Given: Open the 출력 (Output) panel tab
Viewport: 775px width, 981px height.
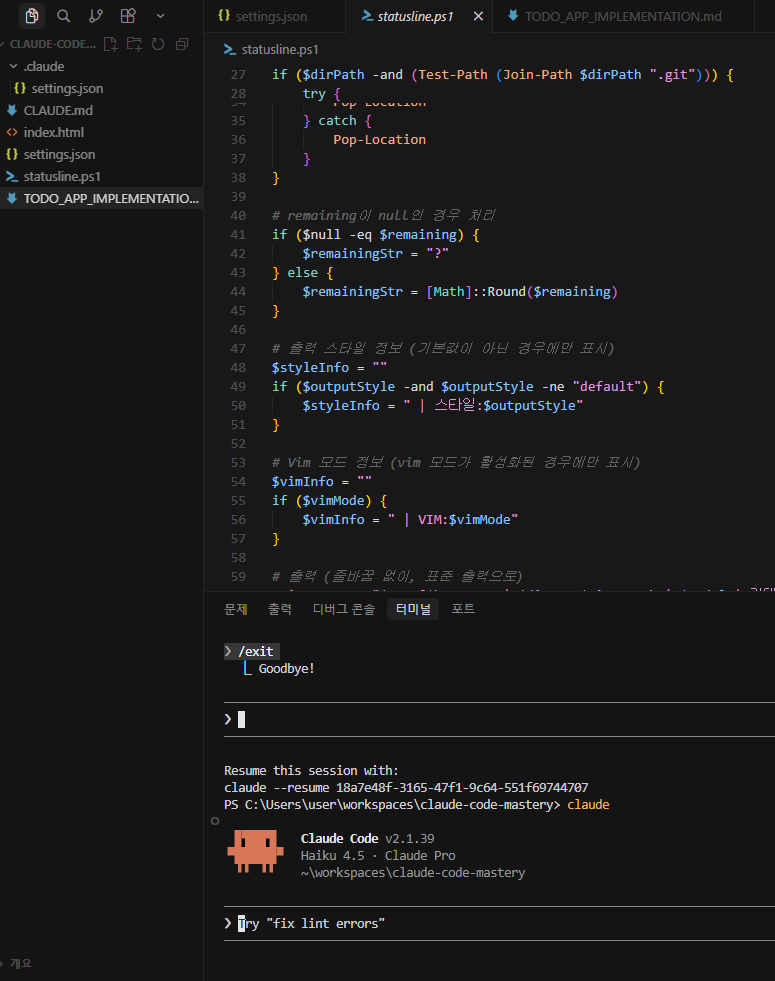Looking at the screenshot, I should tap(280, 609).
